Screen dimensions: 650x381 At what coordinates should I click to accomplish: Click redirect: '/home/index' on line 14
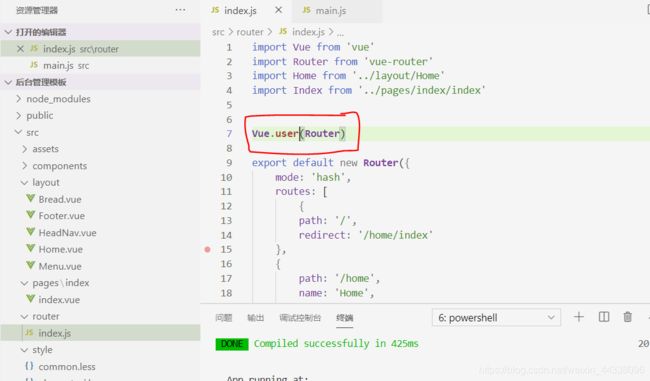(366, 235)
